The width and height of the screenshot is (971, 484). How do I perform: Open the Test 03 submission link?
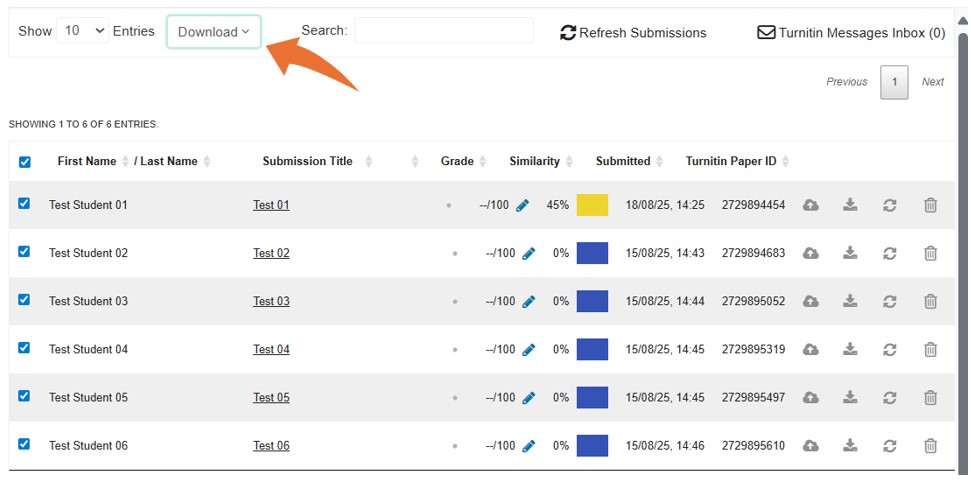click(x=271, y=301)
